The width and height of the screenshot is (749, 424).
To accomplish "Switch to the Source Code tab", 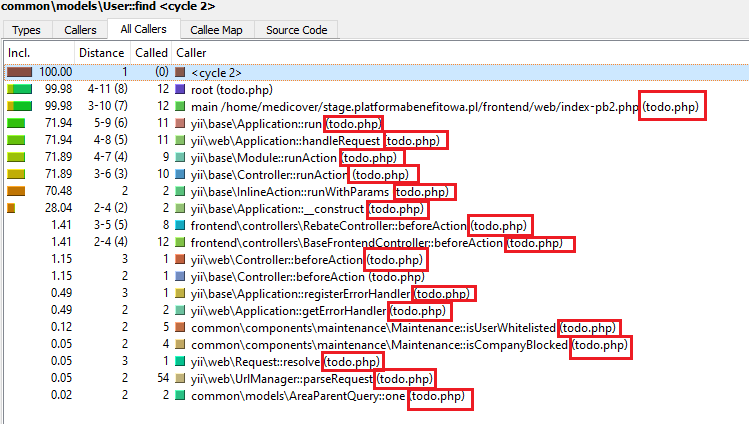I will 295,30.
